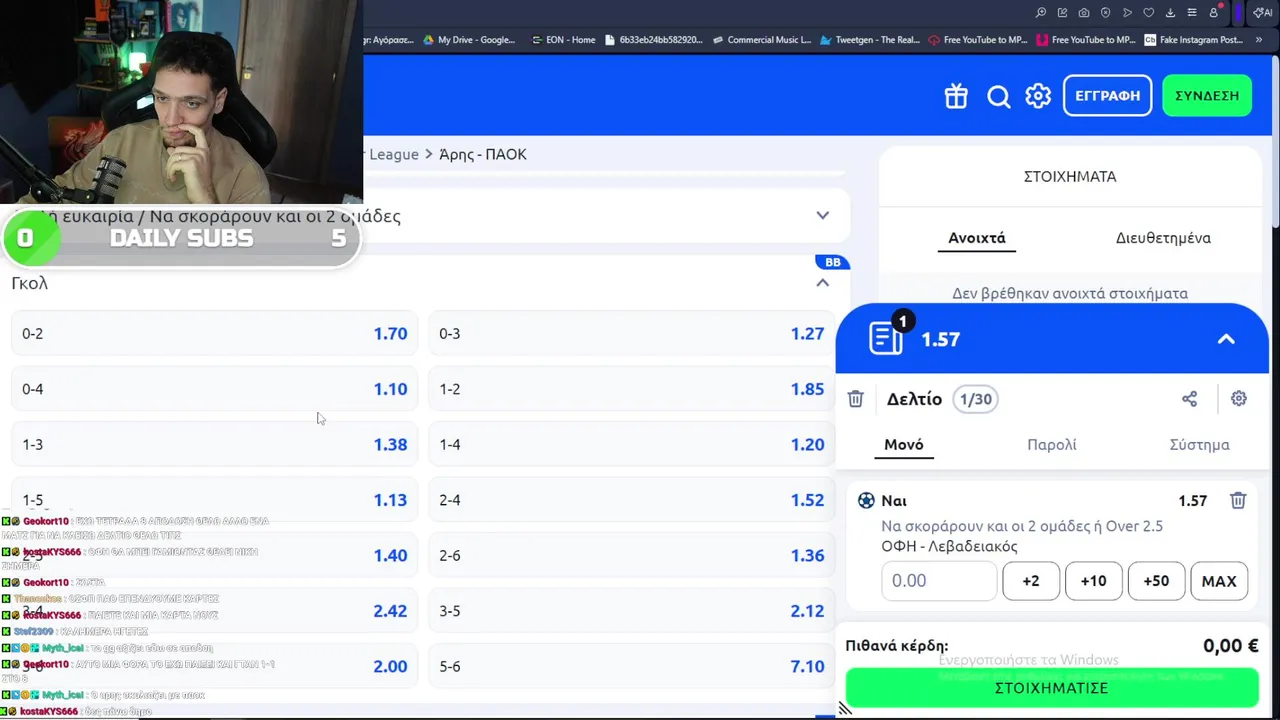
Task: Collapse the Γκολ market section
Action: (822, 283)
